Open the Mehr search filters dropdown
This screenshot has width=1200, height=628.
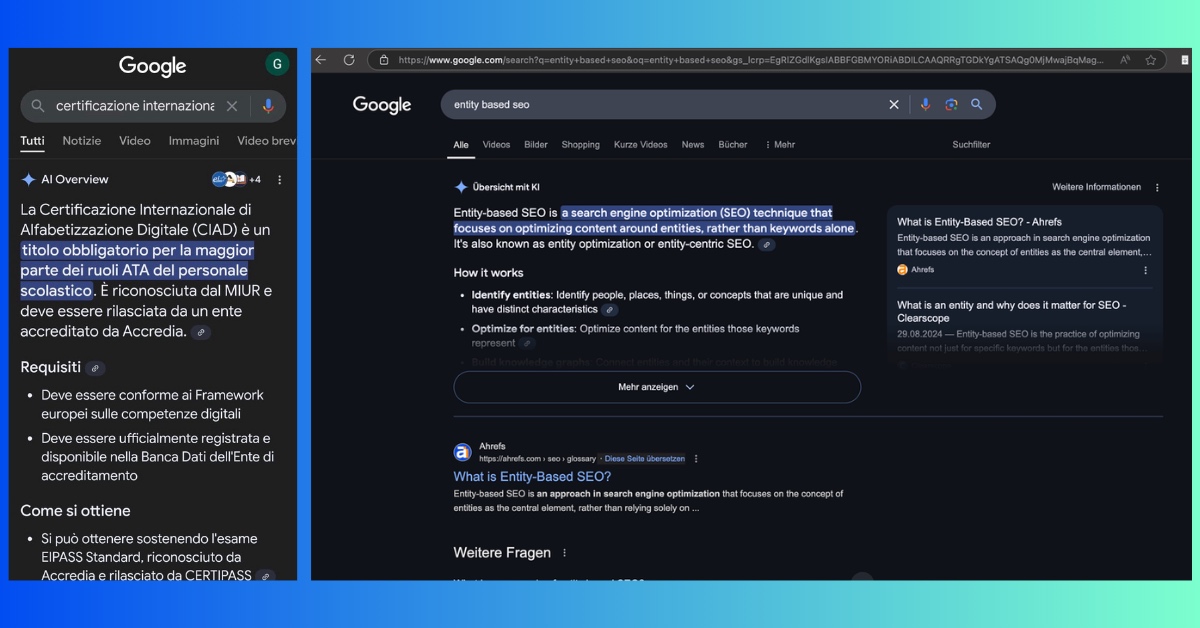click(779, 145)
